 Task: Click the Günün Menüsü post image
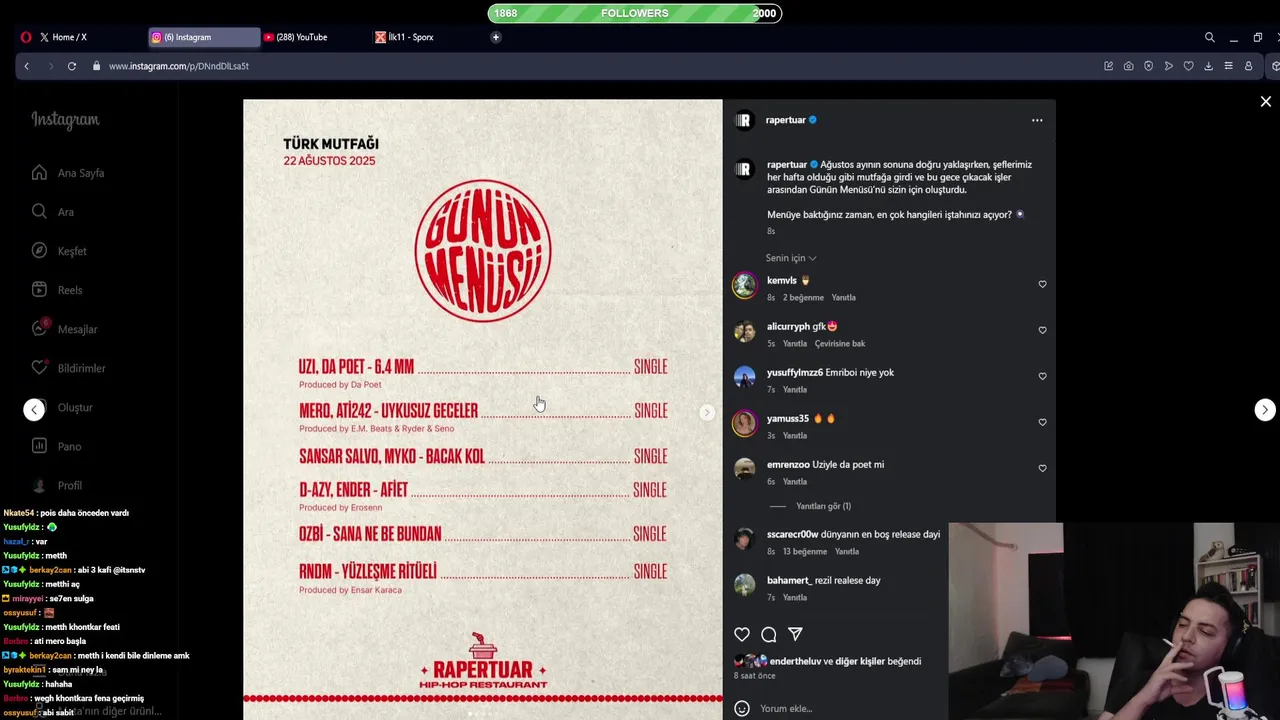tap(482, 409)
